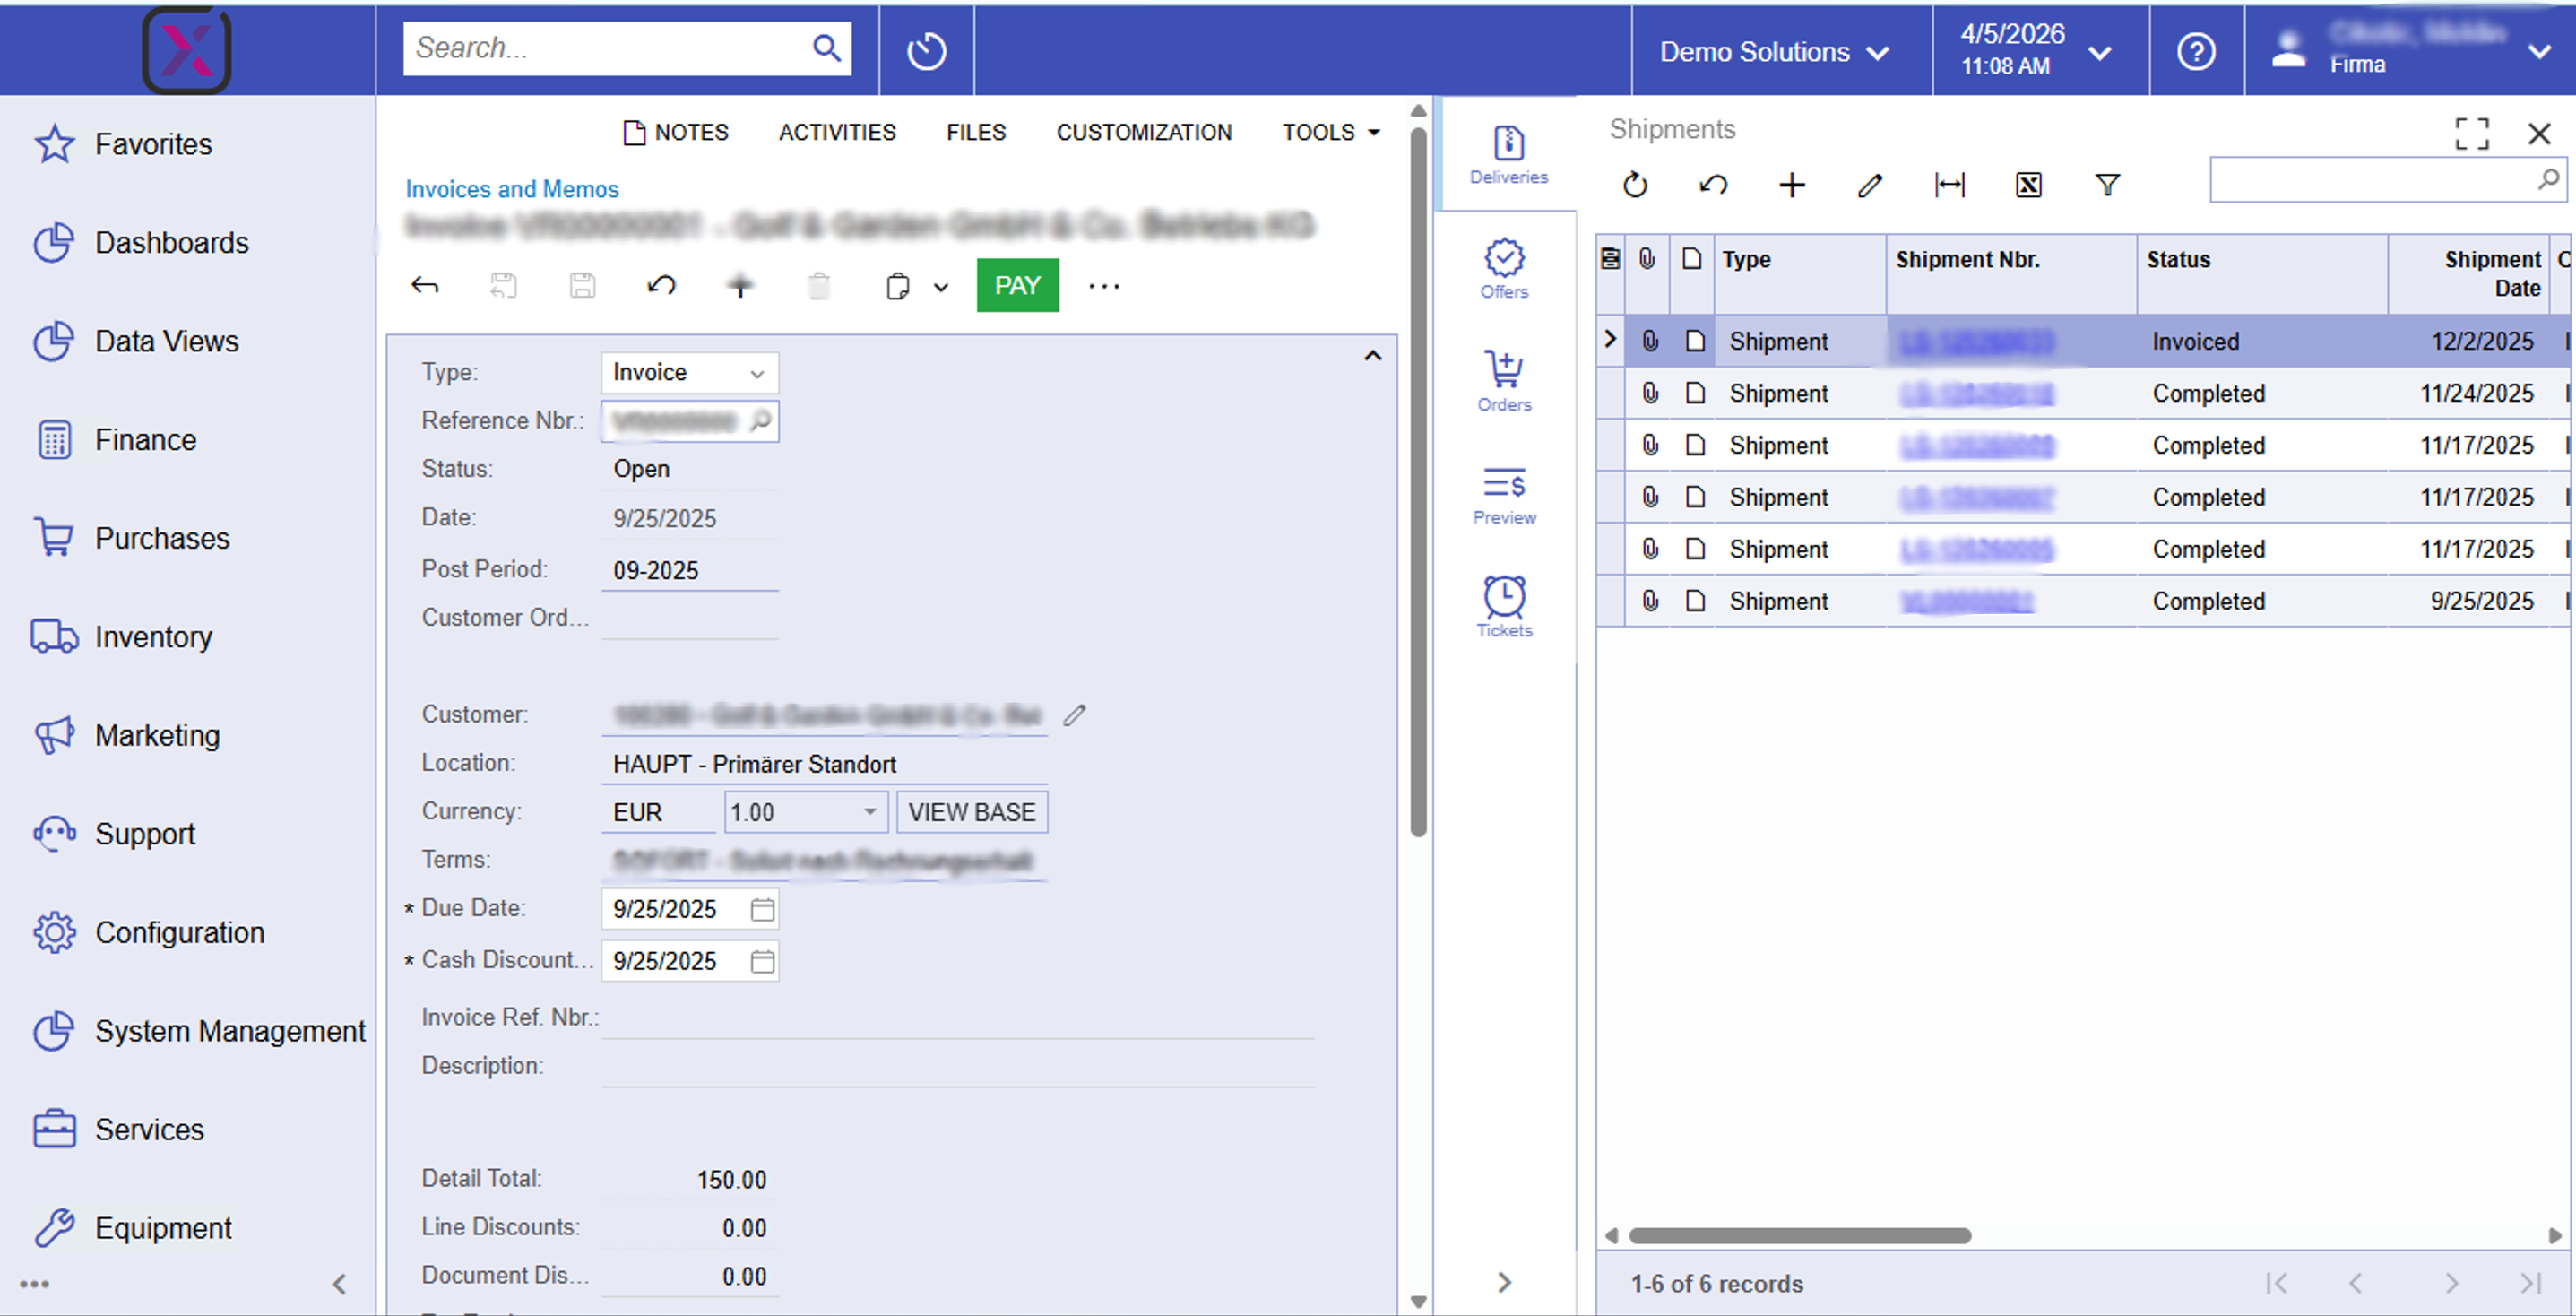2576x1316 pixels.
Task: Click fit-to-width columns icon in Shipments
Action: (x=1949, y=185)
